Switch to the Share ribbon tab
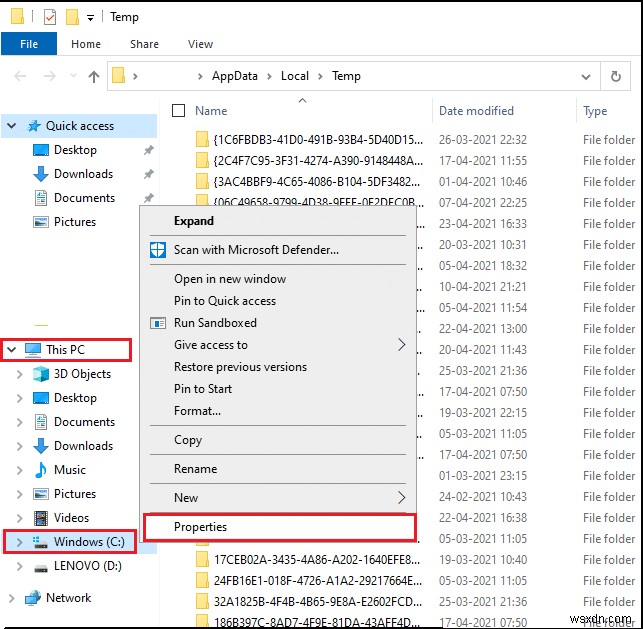This screenshot has width=643, height=629. click(144, 44)
